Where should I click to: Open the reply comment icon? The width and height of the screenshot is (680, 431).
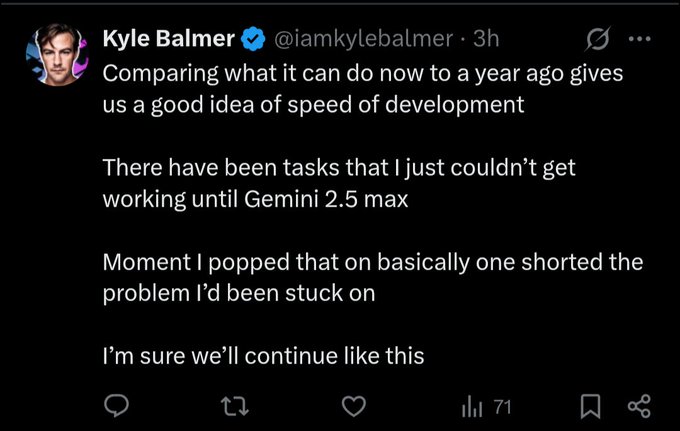pos(117,406)
